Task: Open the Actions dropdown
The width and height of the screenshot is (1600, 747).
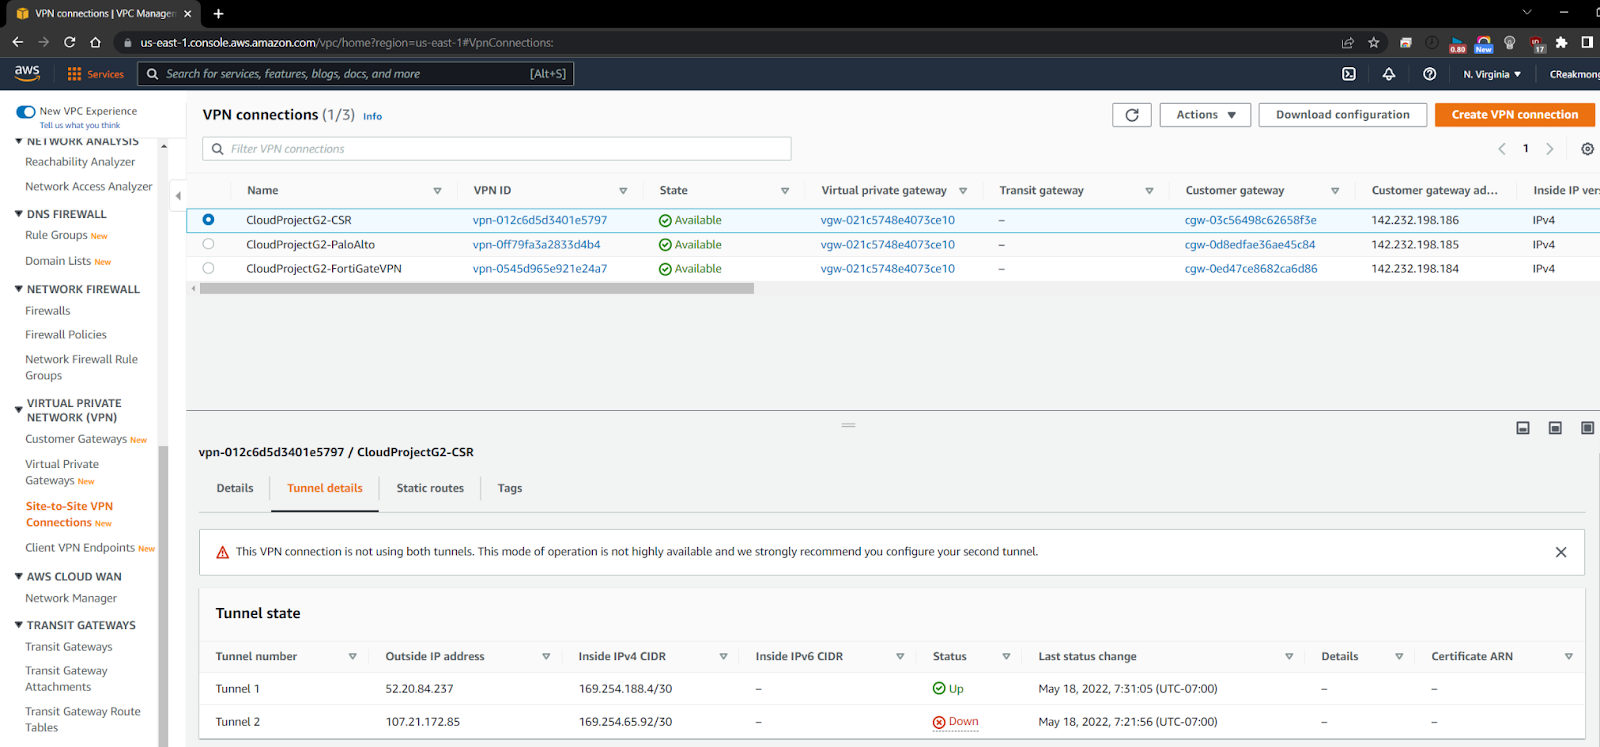Action: point(1205,115)
